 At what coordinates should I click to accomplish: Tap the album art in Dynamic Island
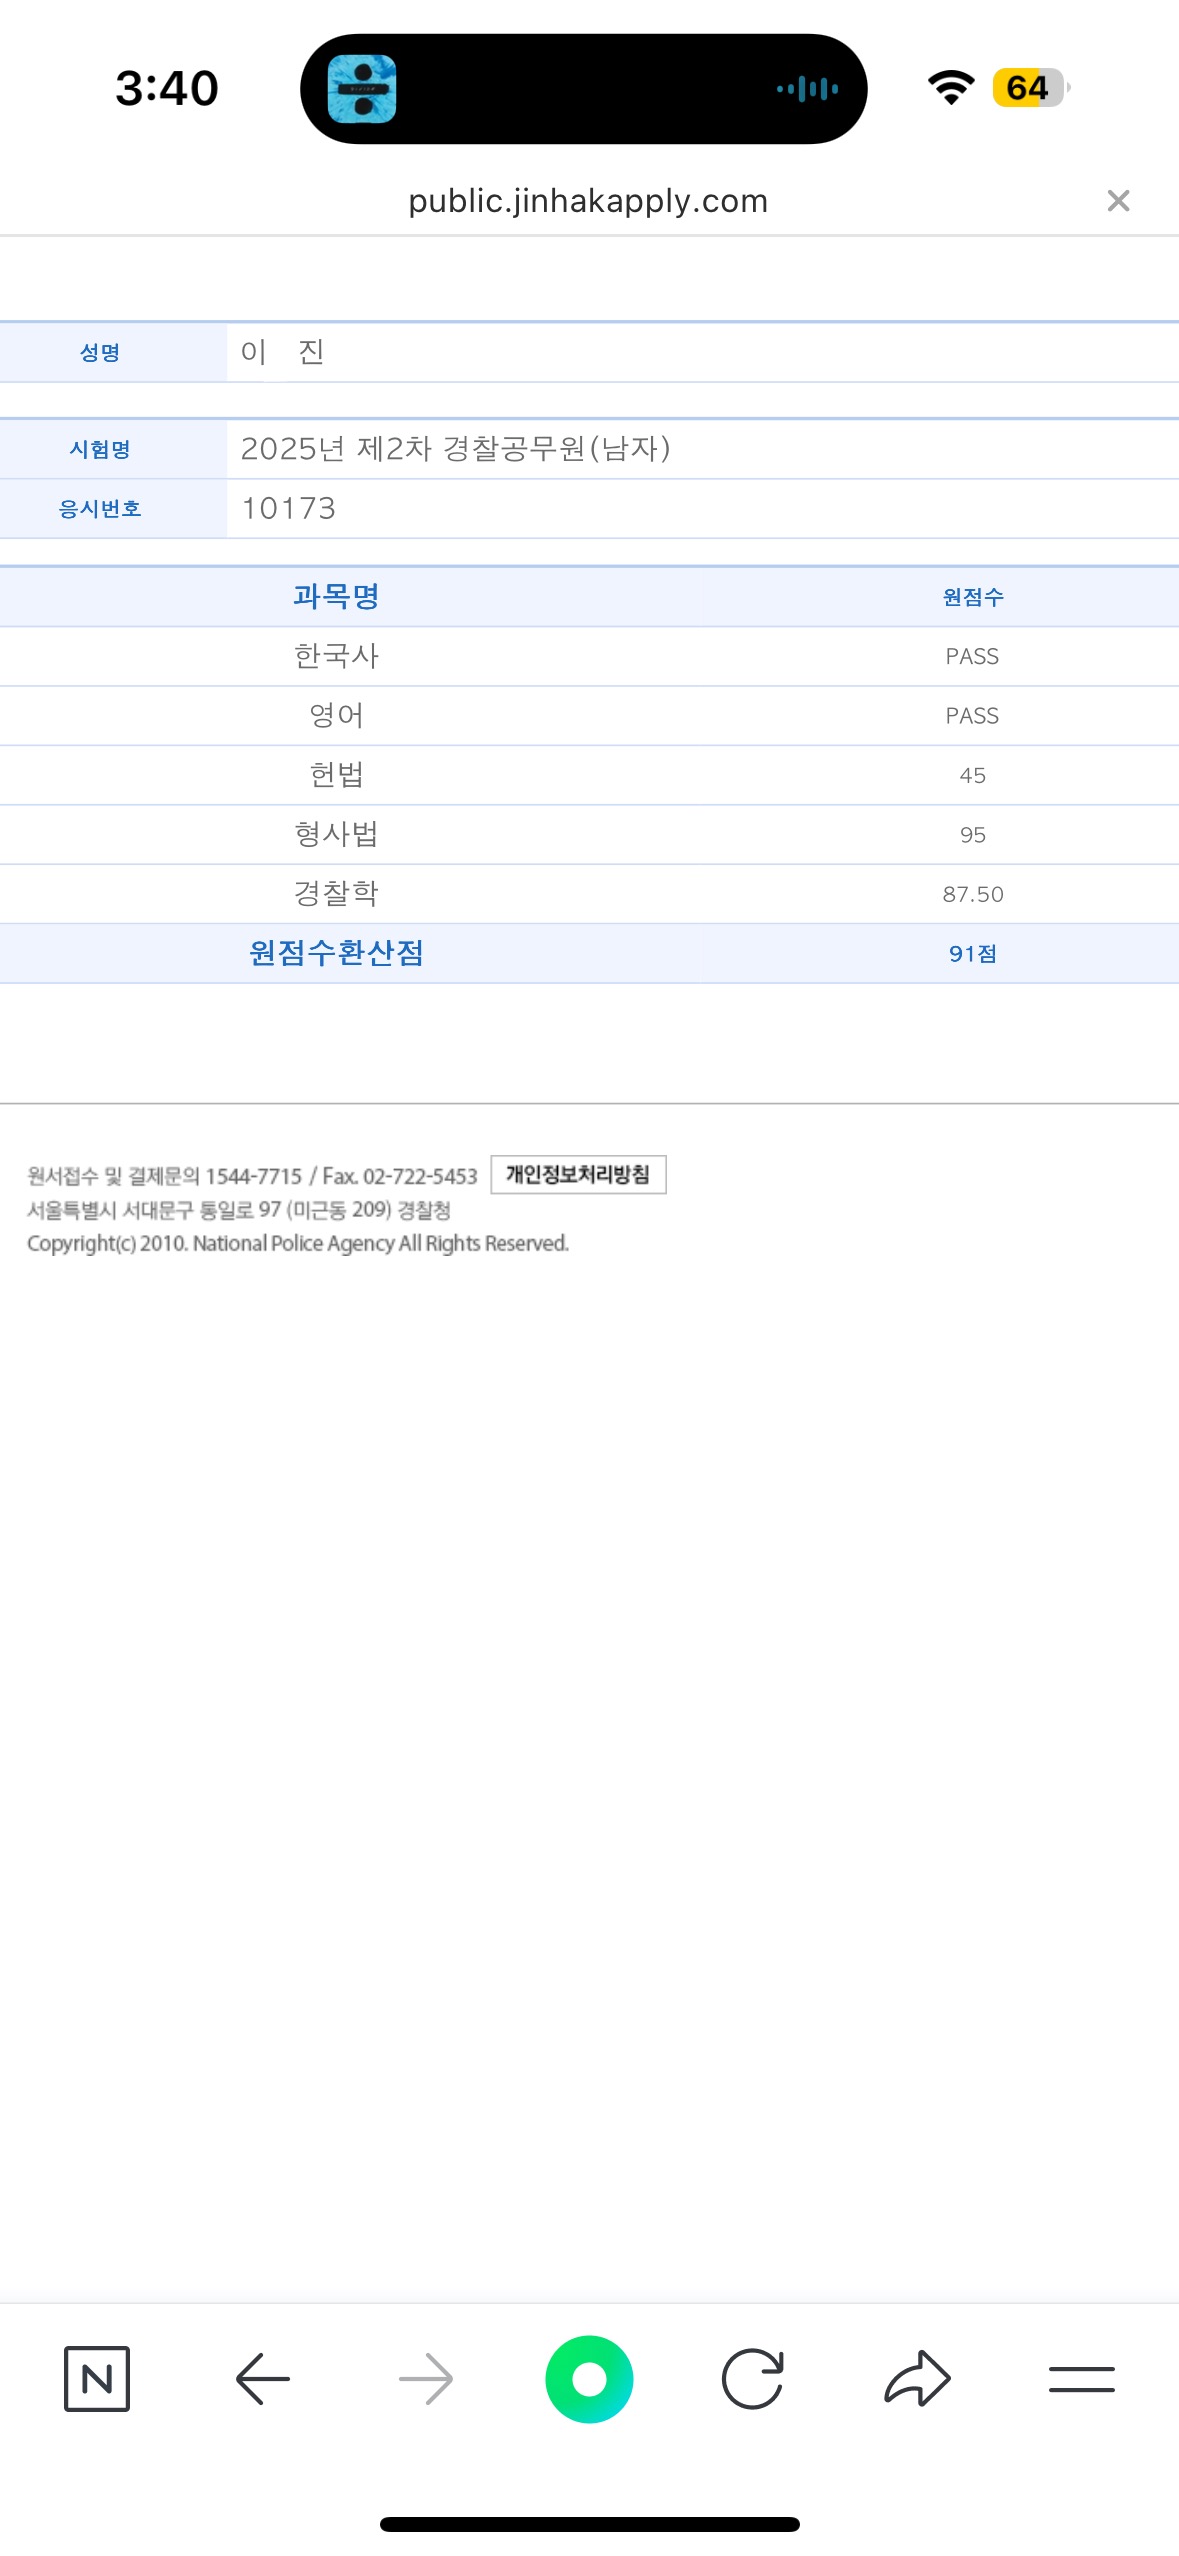(362, 89)
